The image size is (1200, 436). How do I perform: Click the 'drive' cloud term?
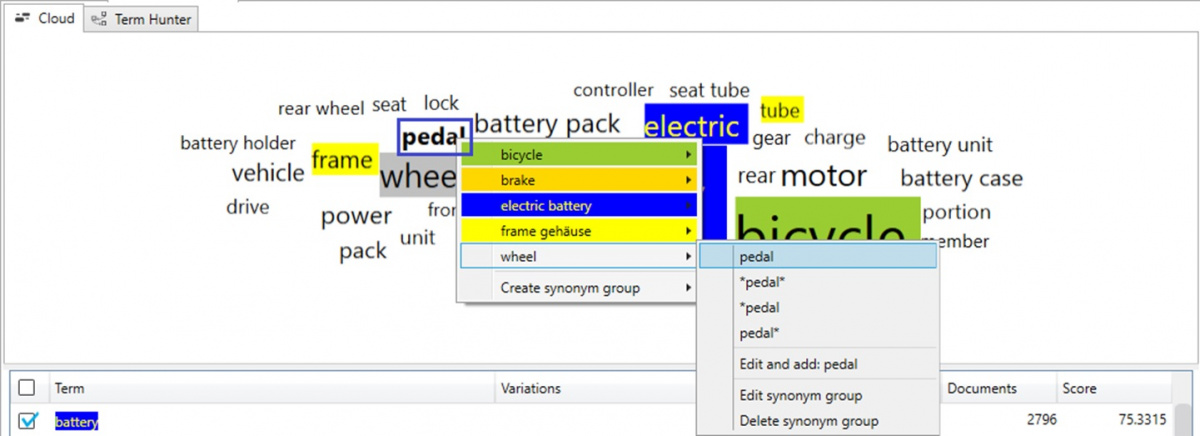click(247, 207)
